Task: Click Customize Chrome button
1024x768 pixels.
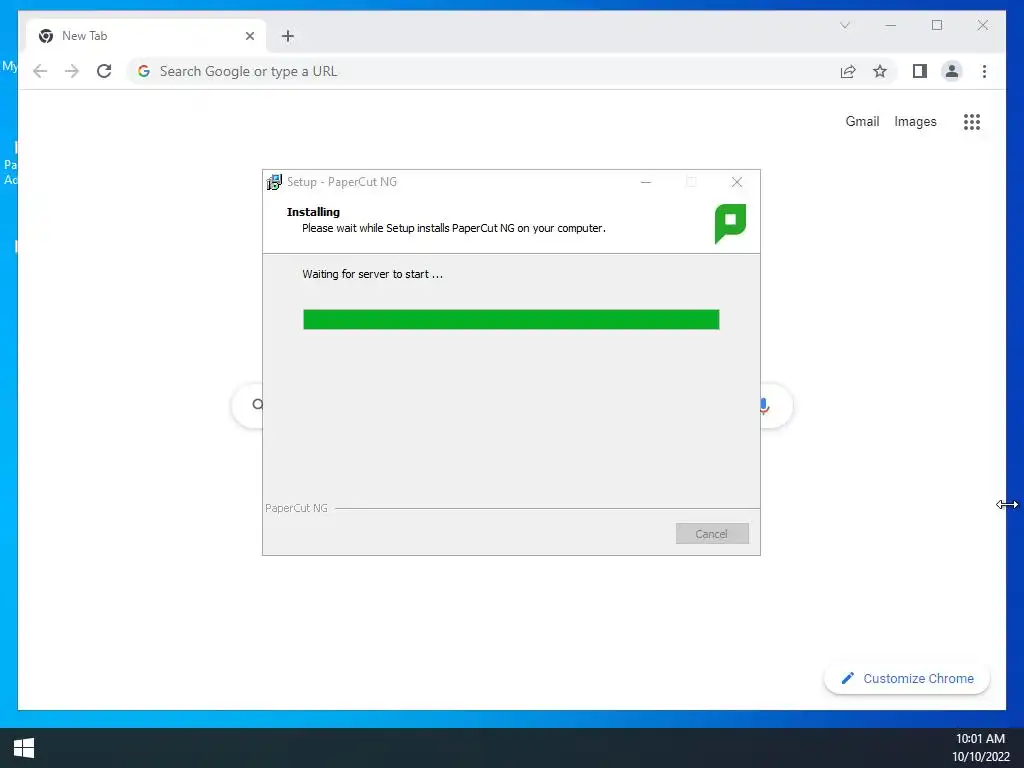Action: click(907, 679)
